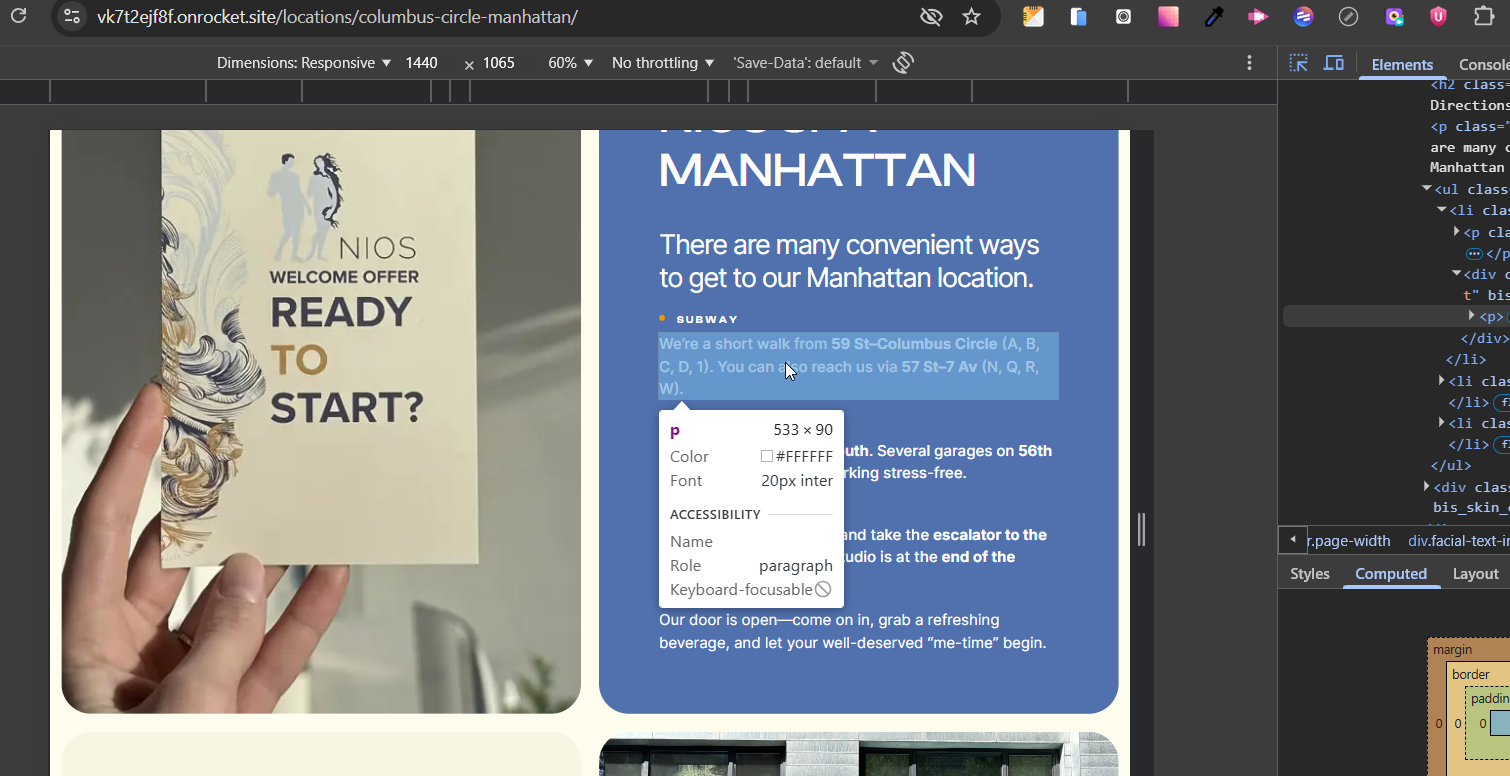
Task: Open the pink video camera extension
Action: click(x=1258, y=16)
